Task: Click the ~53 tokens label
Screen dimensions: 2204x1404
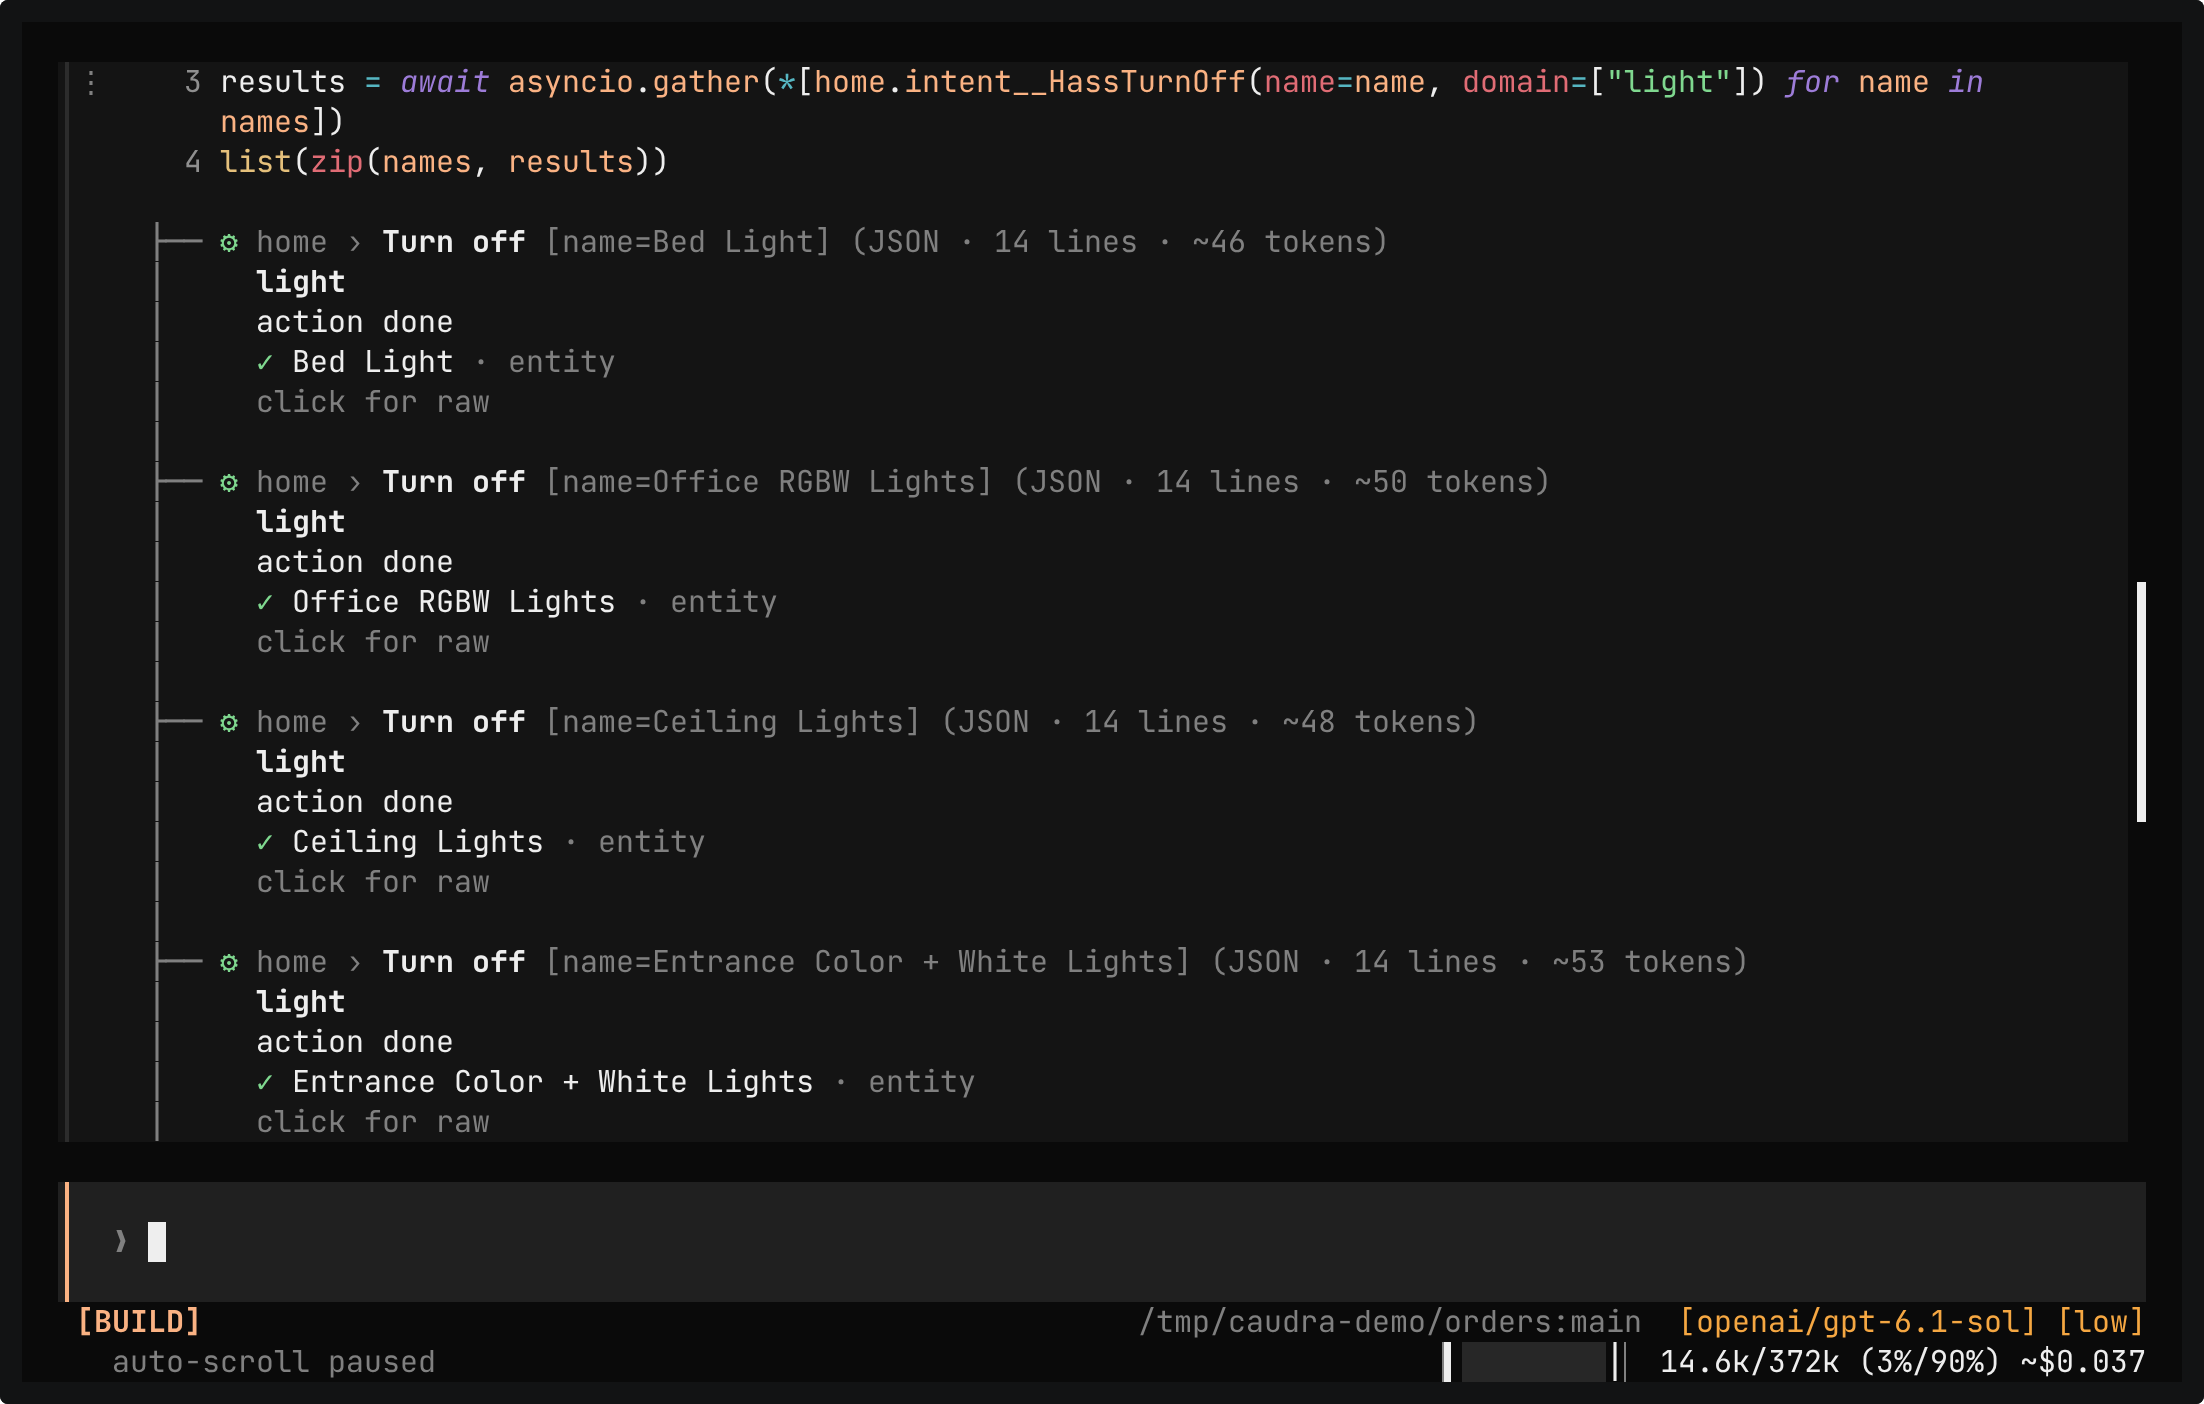Action: [x=1642, y=962]
